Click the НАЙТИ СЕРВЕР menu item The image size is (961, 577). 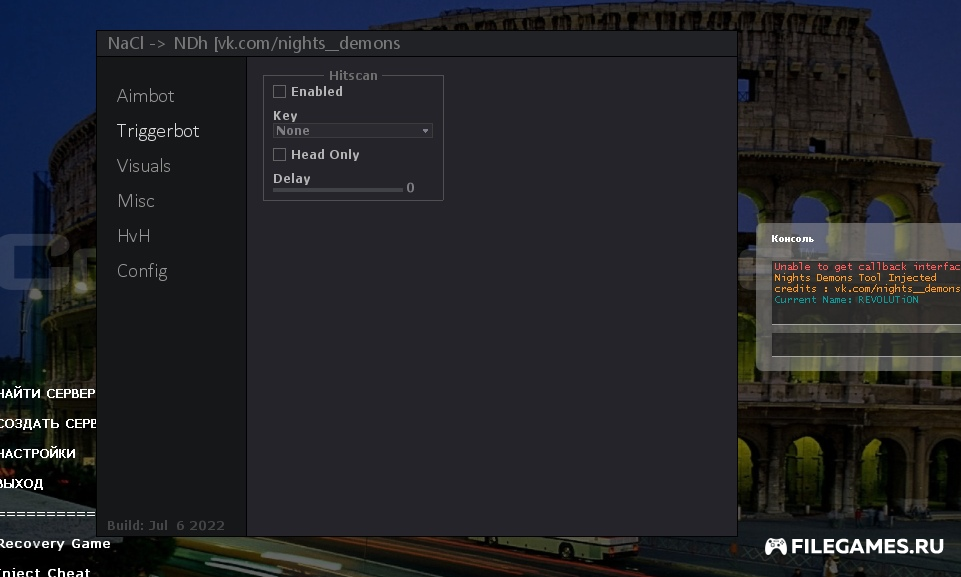[x=48, y=394]
